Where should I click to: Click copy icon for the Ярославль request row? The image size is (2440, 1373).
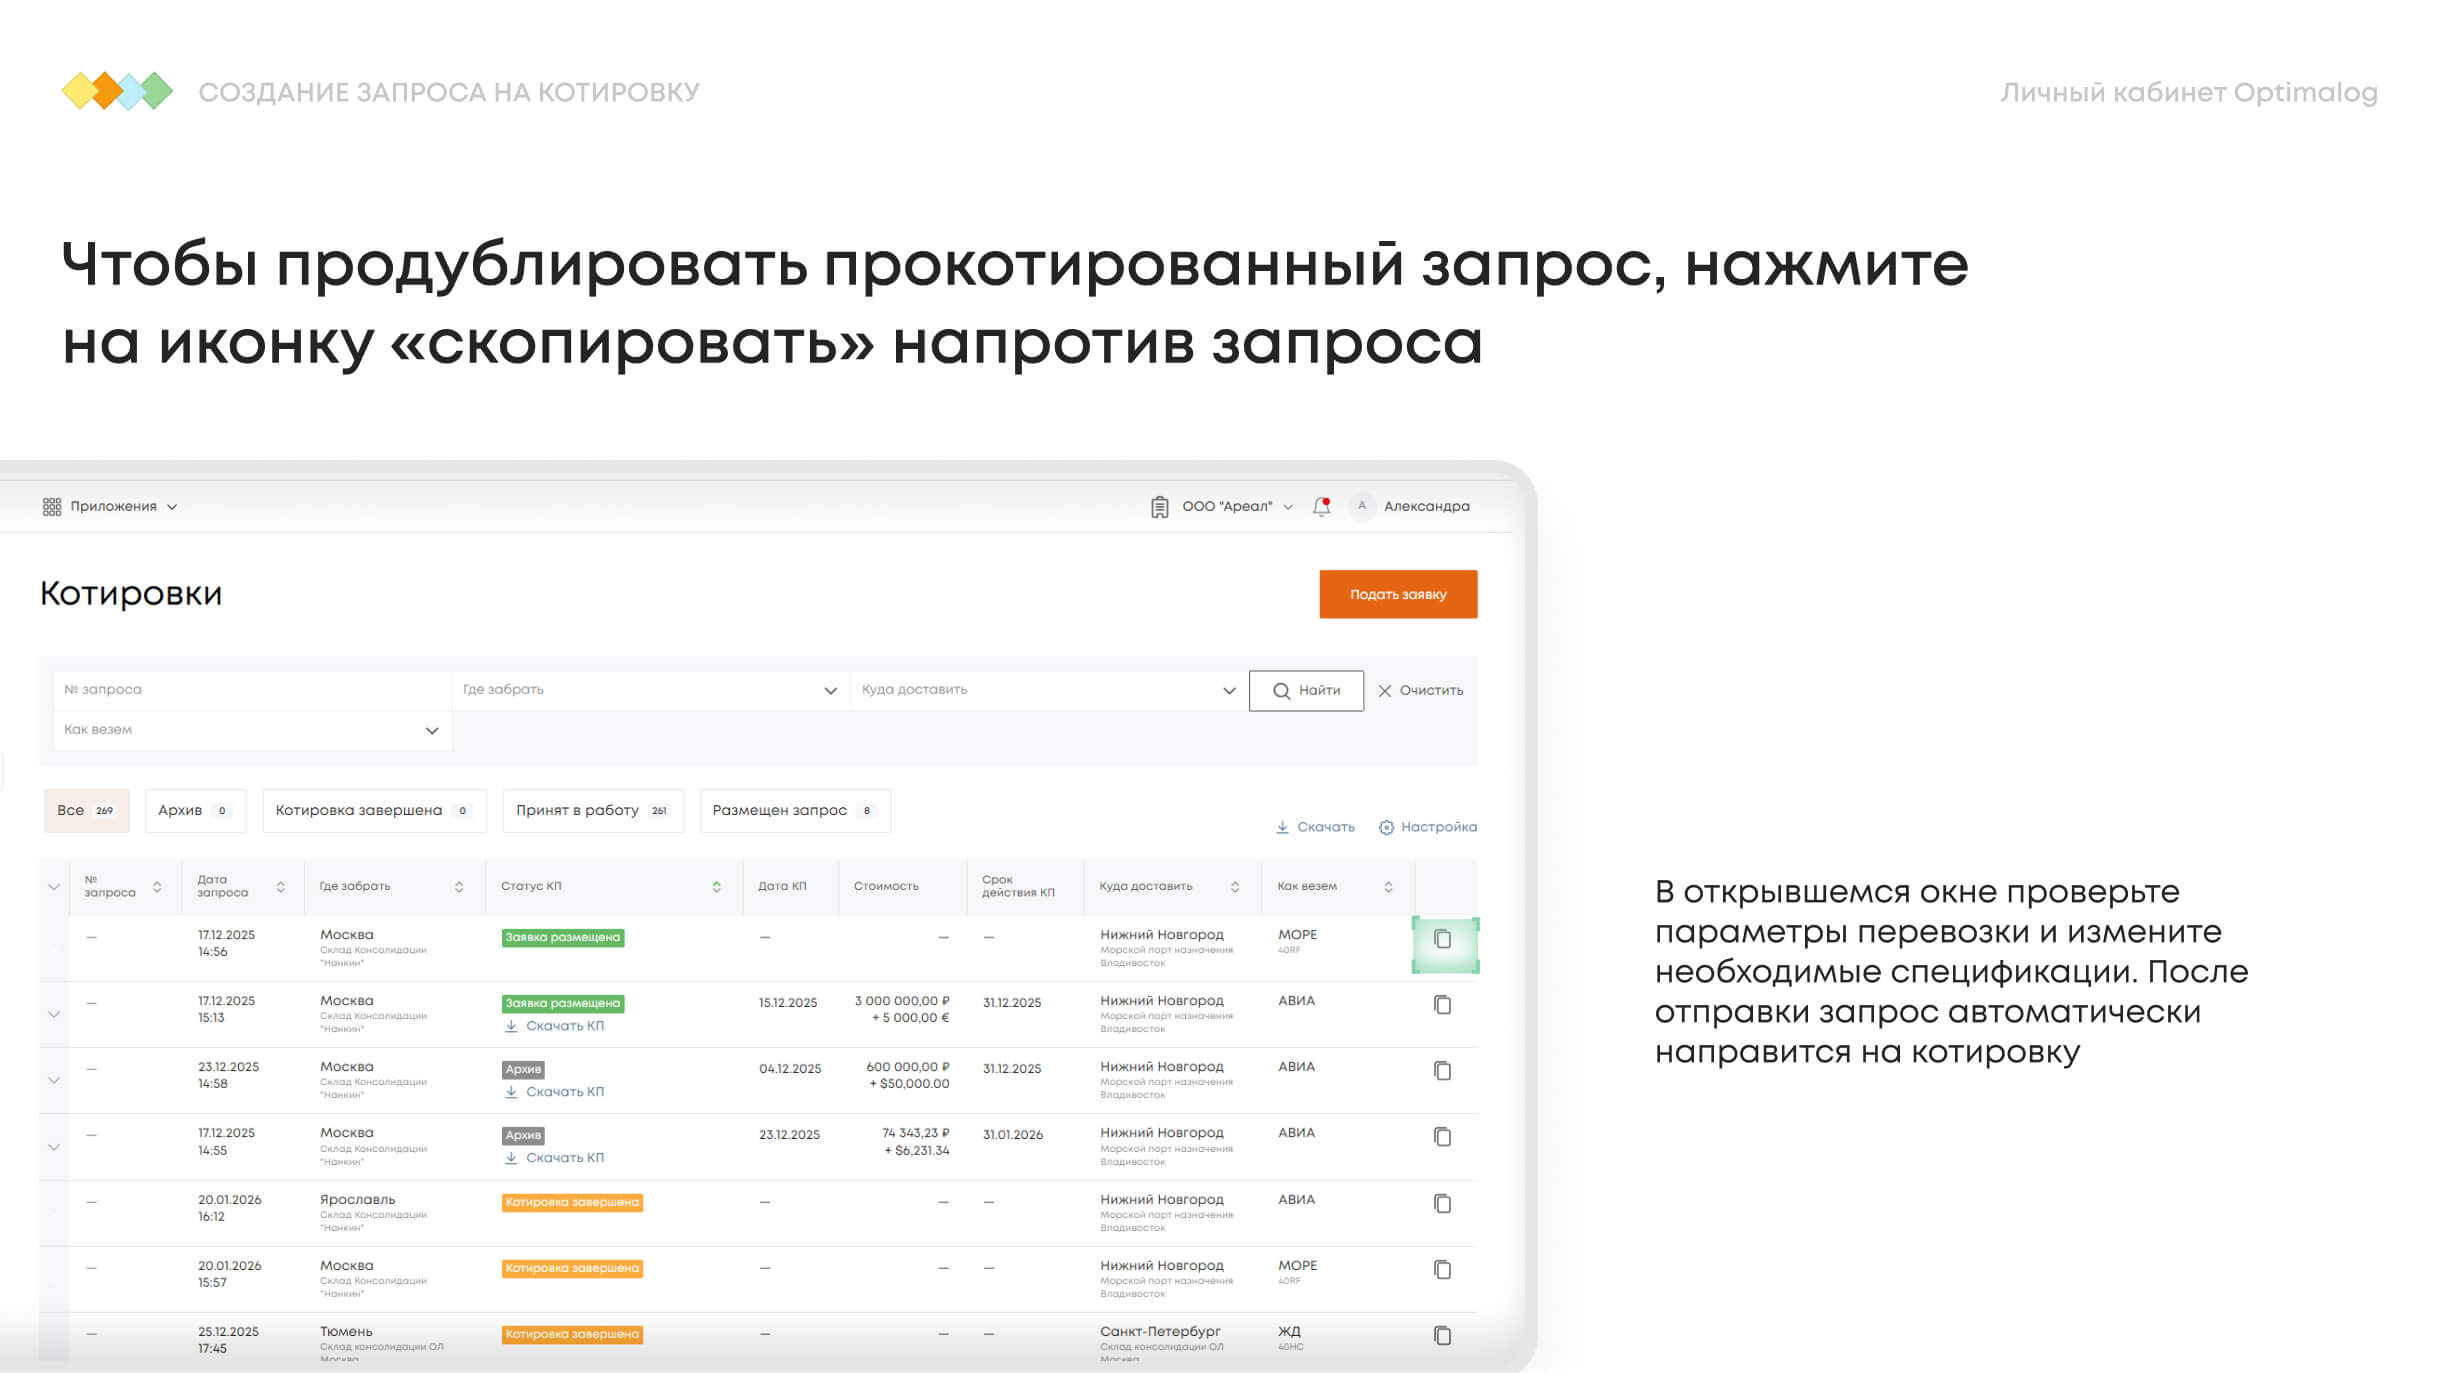tap(1442, 1203)
